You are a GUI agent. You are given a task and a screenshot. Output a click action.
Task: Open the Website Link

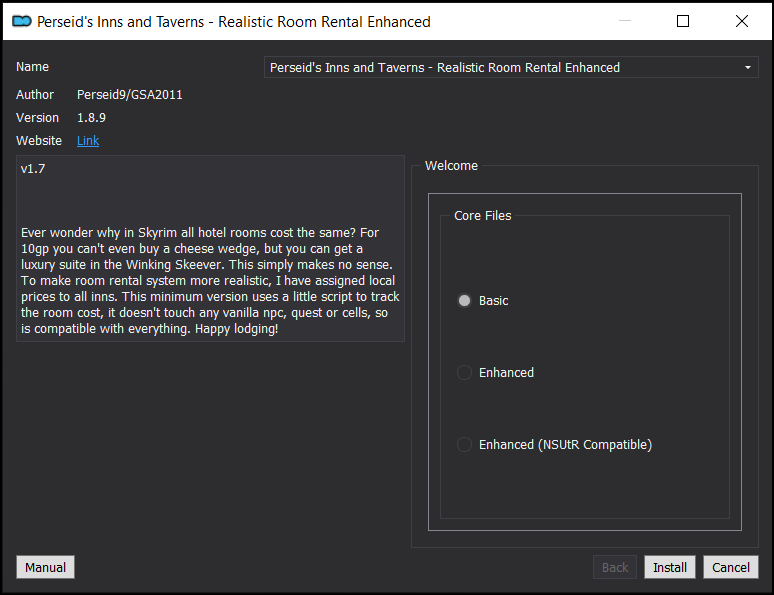(88, 141)
